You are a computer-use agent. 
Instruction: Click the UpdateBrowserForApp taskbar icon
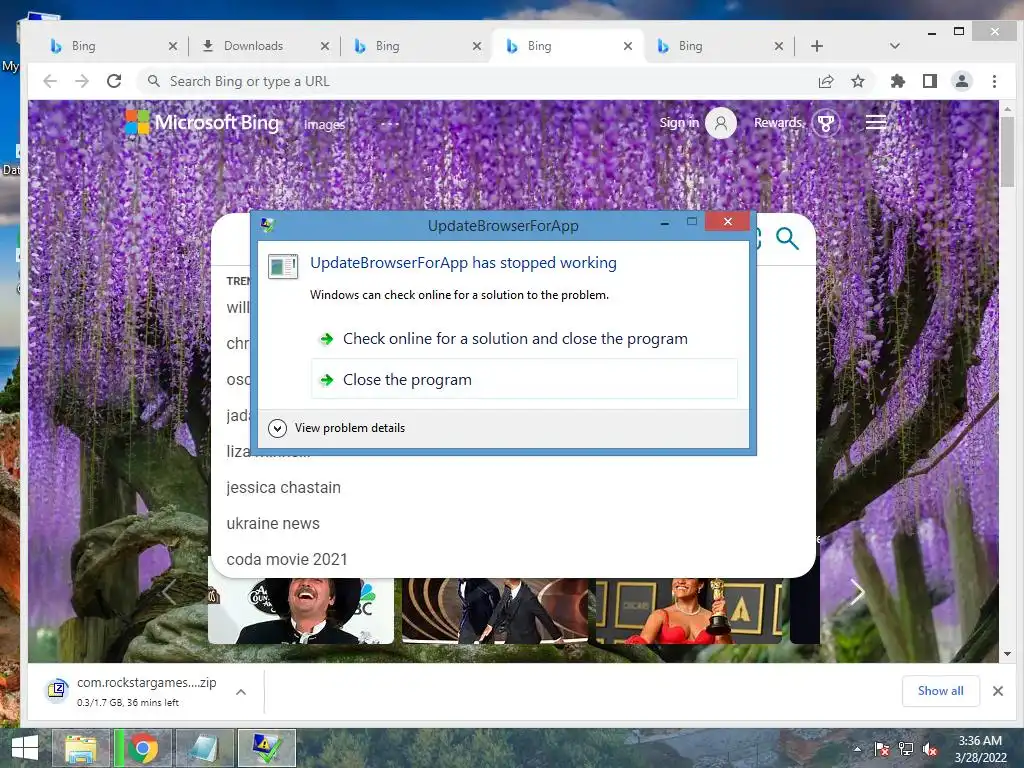pos(266,748)
